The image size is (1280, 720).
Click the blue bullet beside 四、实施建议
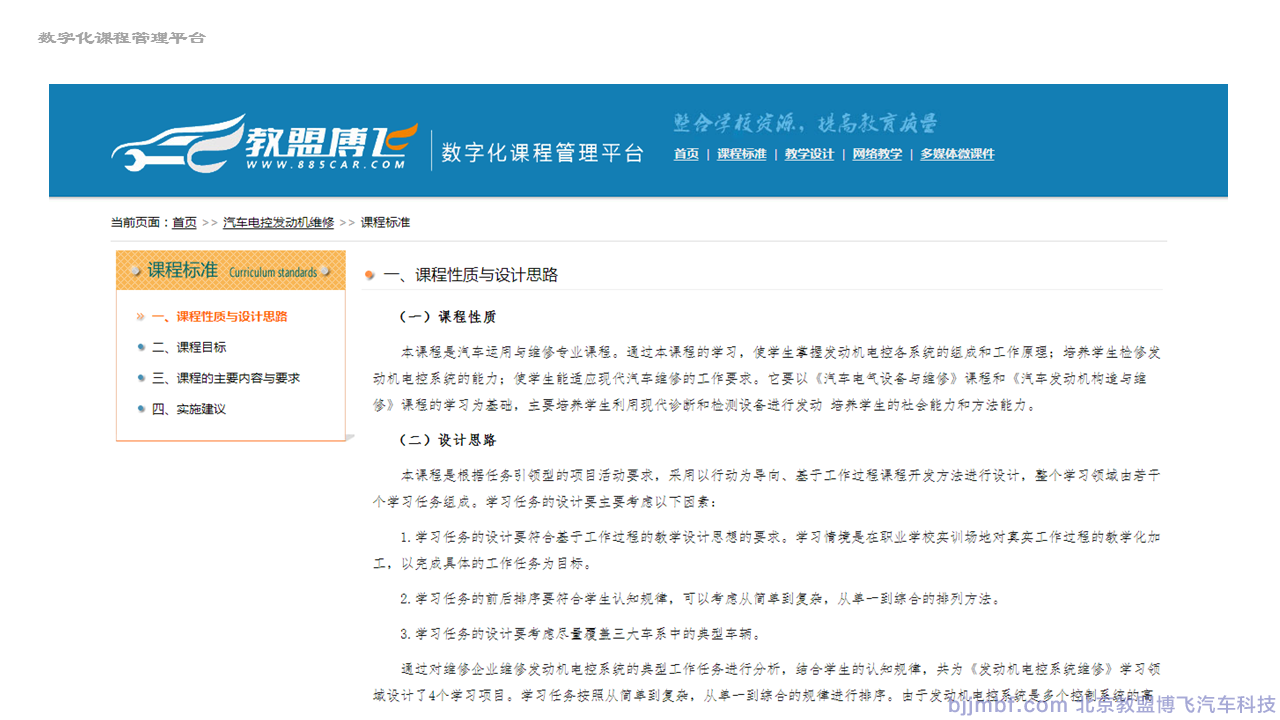[x=141, y=409]
